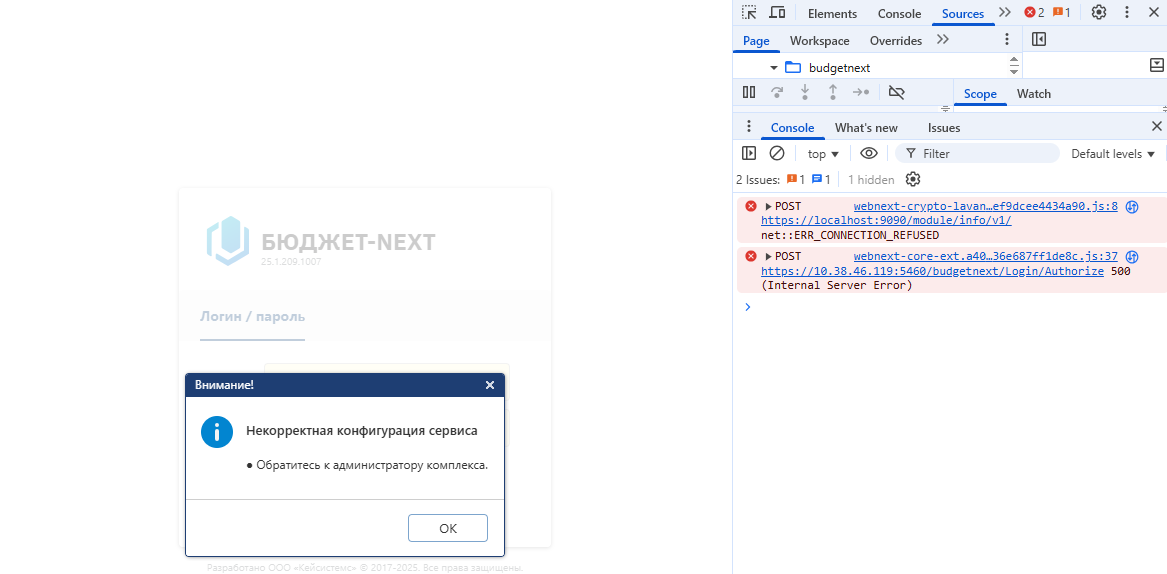Screen dimensions: 1167x574
Task: Click the ERR_CONNECTION_REFUSED error text
Action: tap(850, 235)
